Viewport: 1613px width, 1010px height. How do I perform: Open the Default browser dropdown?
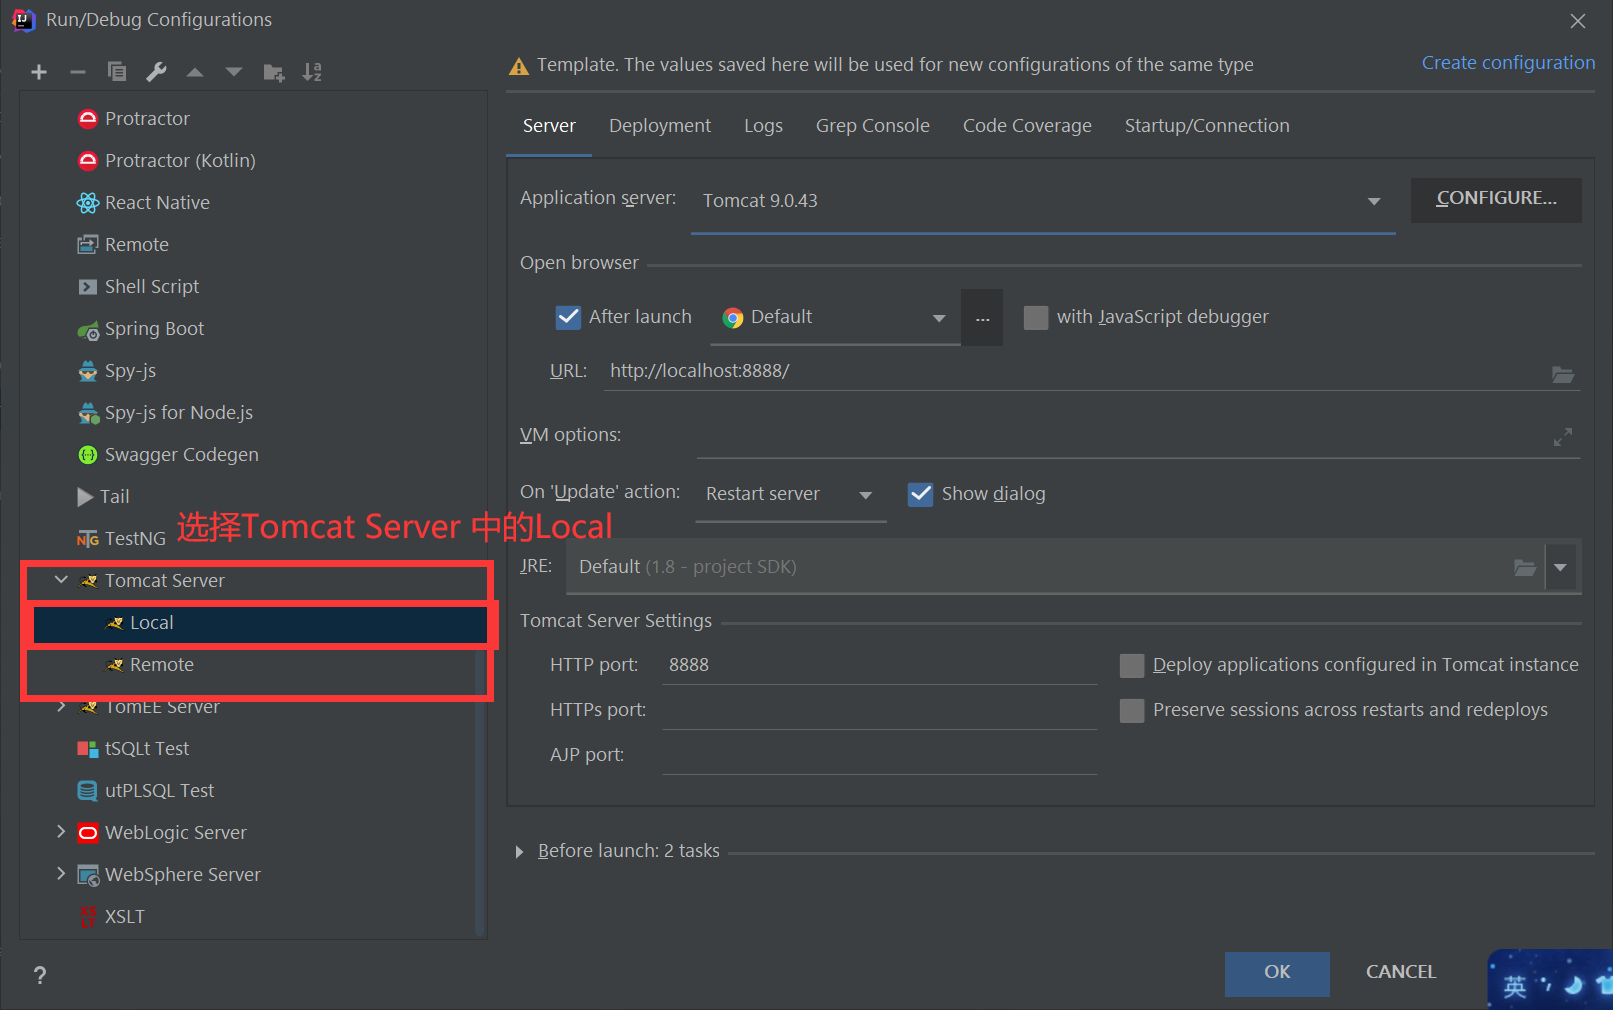[x=835, y=318]
